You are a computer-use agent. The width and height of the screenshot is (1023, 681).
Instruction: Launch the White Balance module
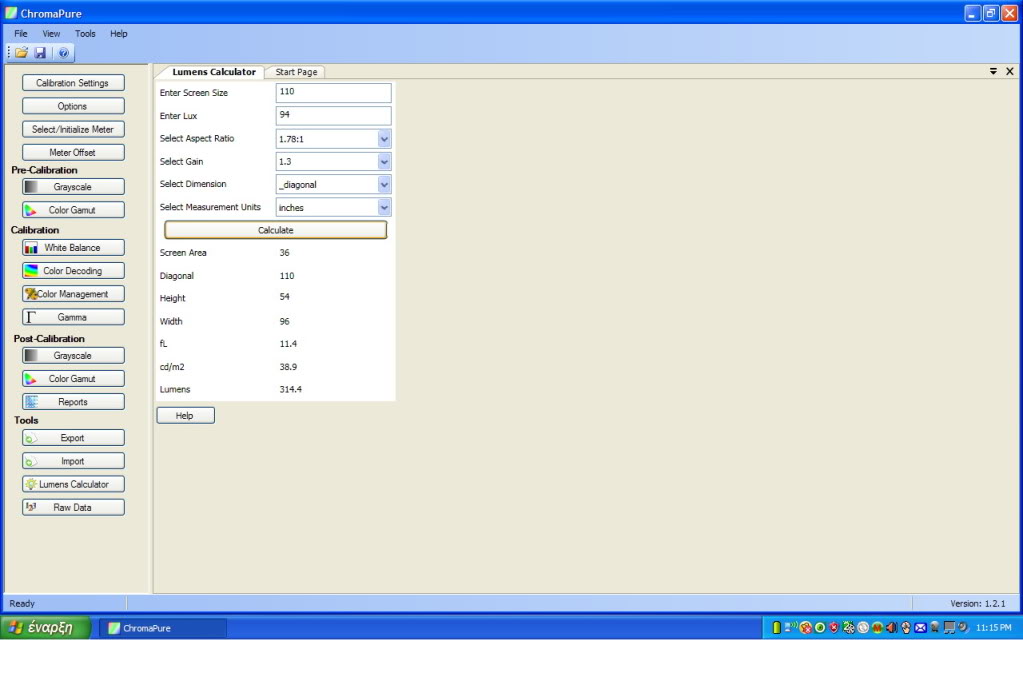pos(73,248)
